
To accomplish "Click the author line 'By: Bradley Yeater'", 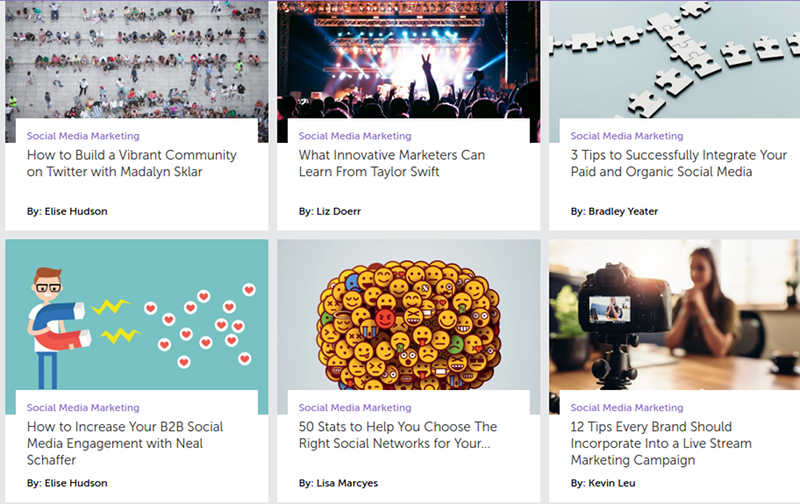I will point(614,211).
